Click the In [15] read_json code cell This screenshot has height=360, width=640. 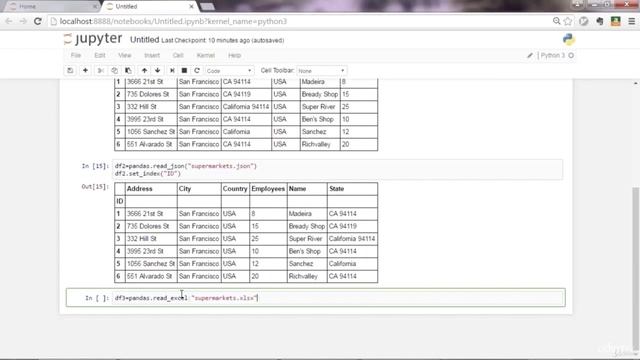point(338,170)
